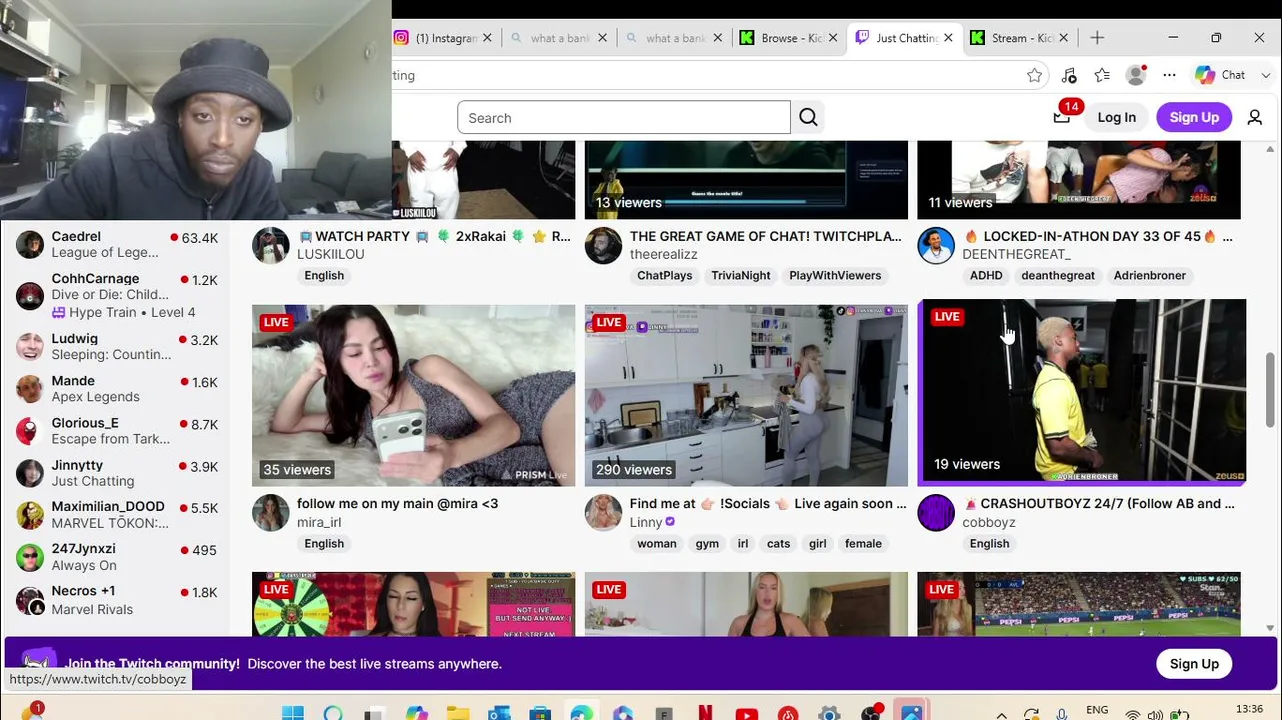Open the Windows Start menu

292,713
